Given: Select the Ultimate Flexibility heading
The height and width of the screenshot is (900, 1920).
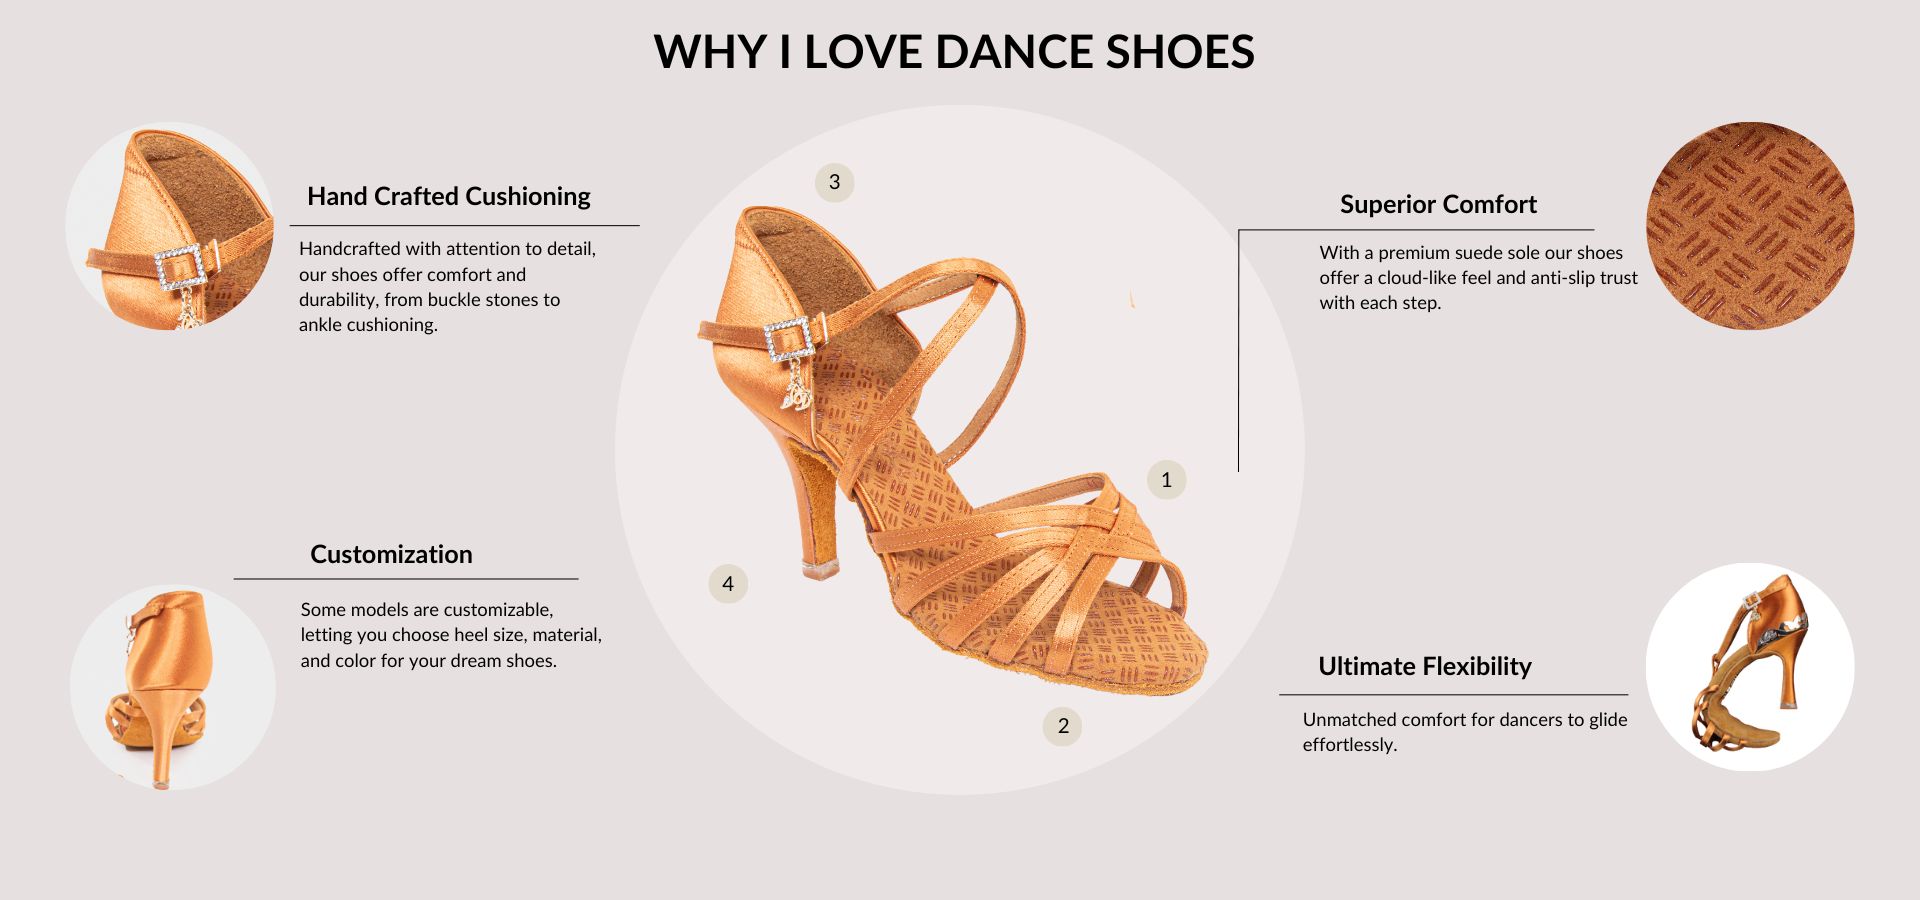Looking at the screenshot, I should click(x=1424, y=666).
